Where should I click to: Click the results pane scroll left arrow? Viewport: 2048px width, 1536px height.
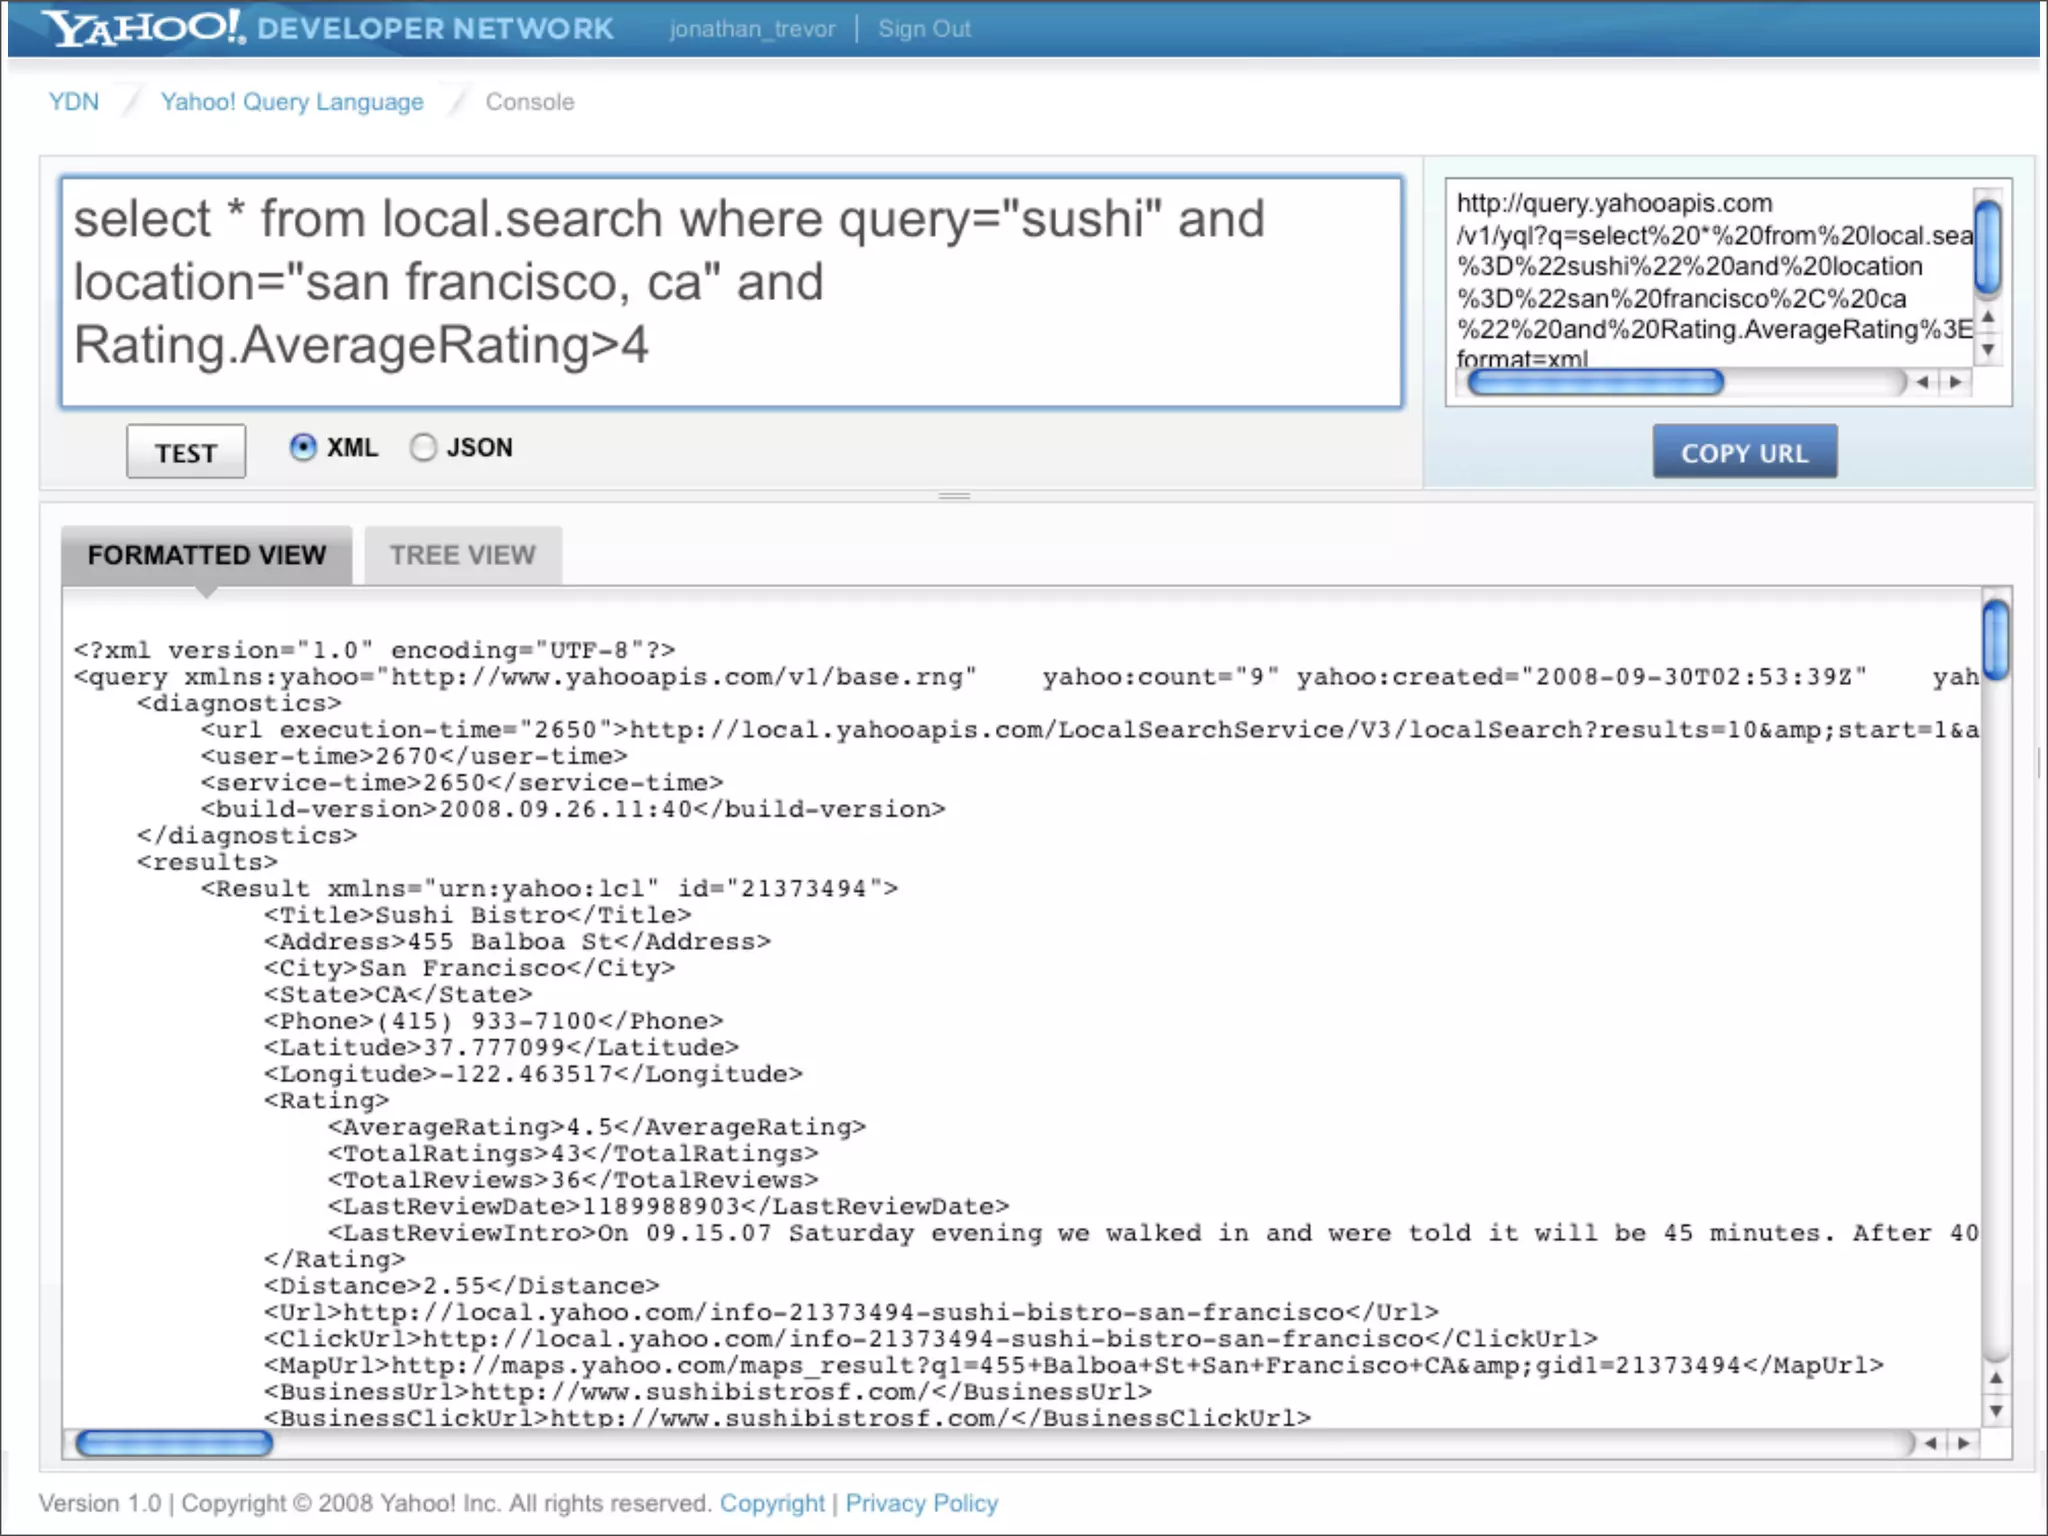1930,1443
